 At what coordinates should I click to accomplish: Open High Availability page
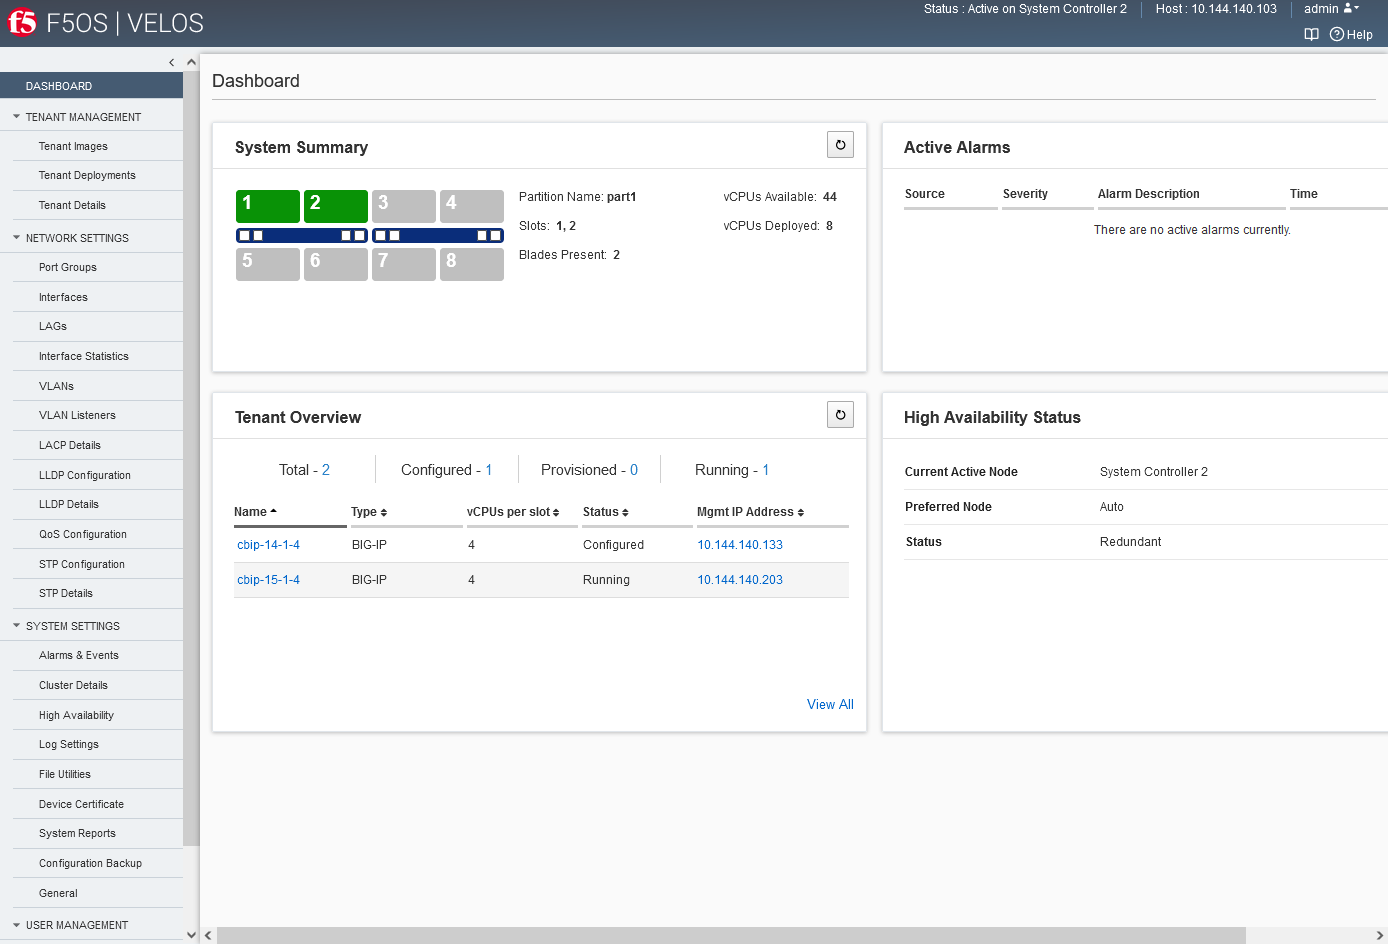pos(76,715)
